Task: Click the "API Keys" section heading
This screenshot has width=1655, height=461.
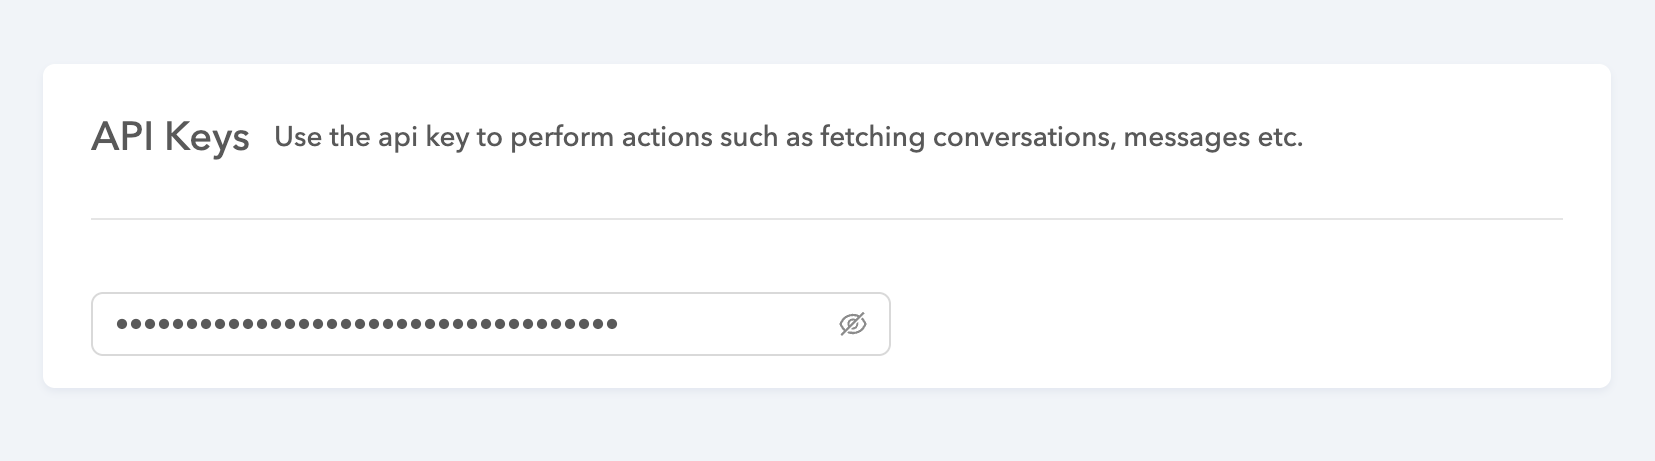Action: (170, 137)
